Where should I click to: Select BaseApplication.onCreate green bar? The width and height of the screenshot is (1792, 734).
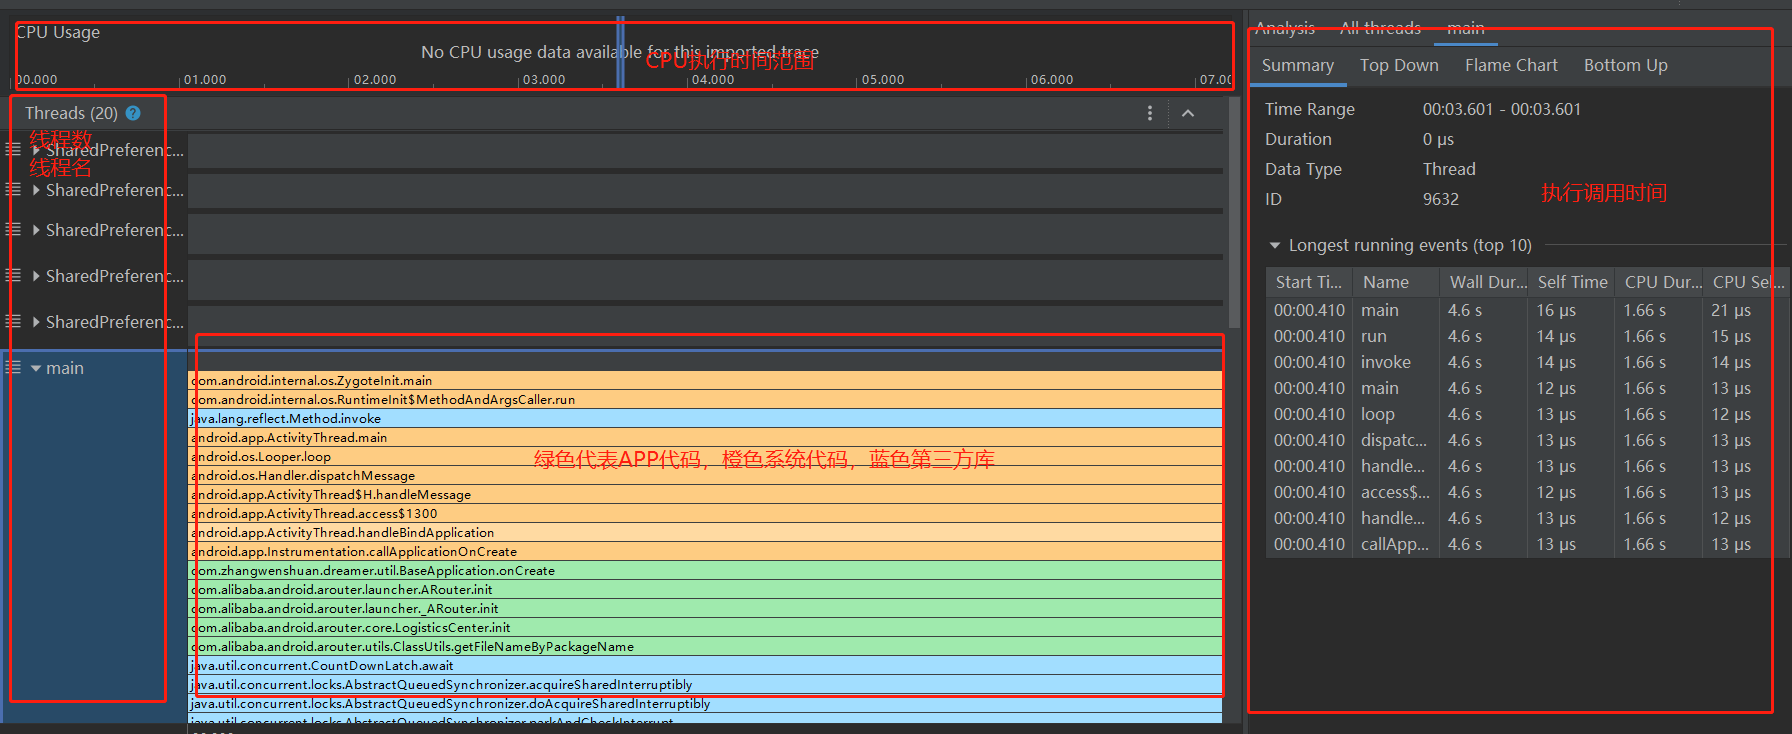point(705,570)
